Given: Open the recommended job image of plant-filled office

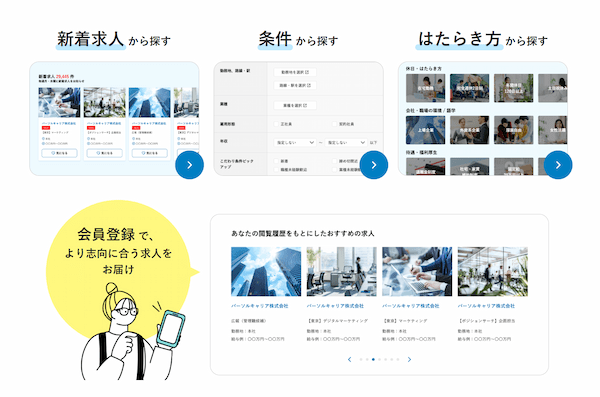Looking at the screenshot, I should tap(493, 271).
